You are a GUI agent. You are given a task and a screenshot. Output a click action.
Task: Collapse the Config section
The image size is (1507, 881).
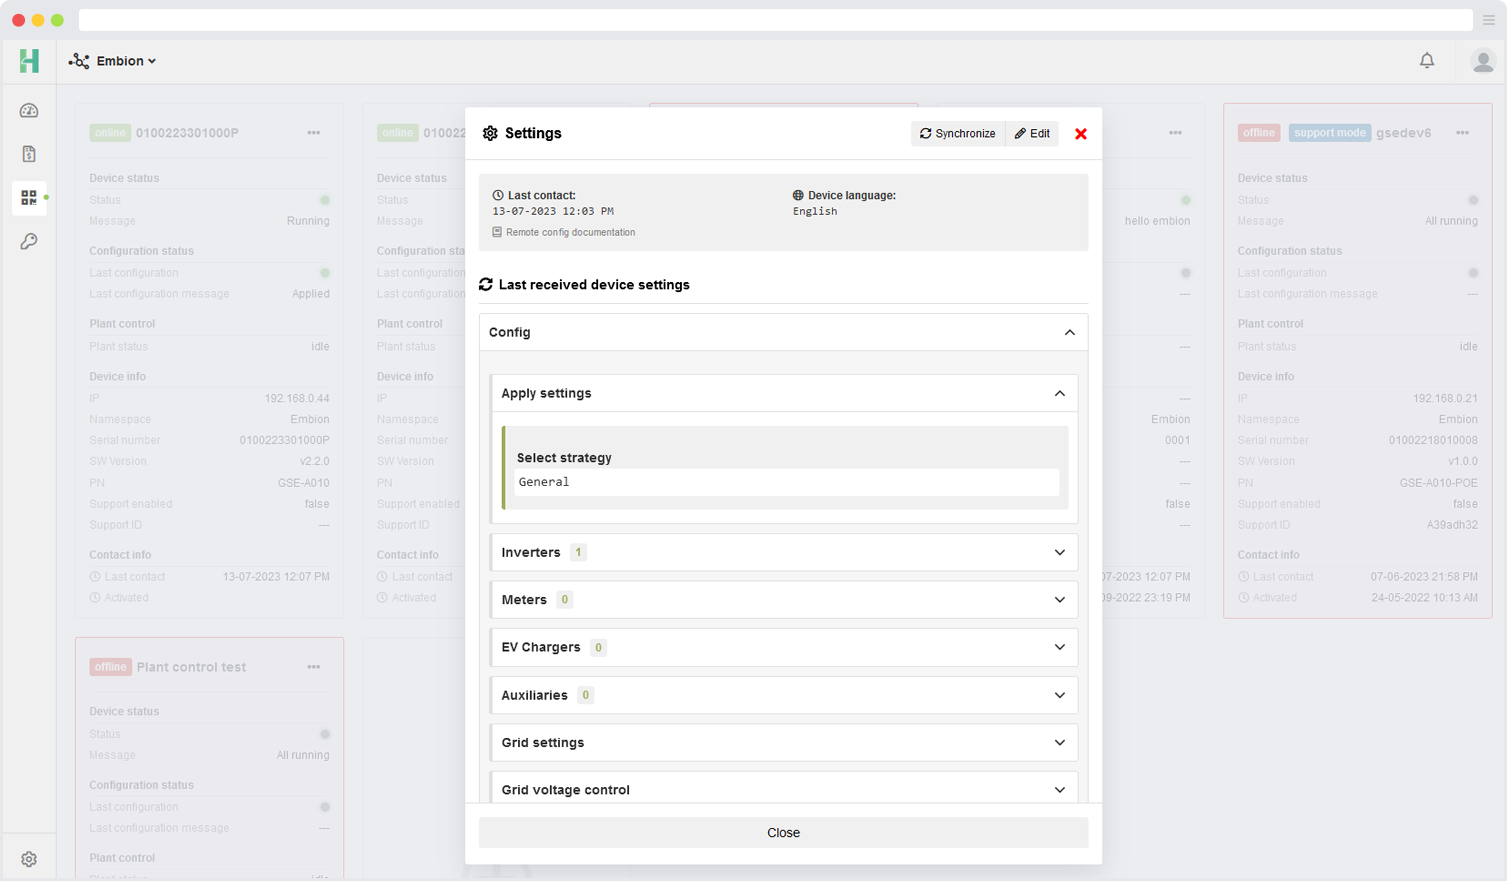coord(1069,332)
